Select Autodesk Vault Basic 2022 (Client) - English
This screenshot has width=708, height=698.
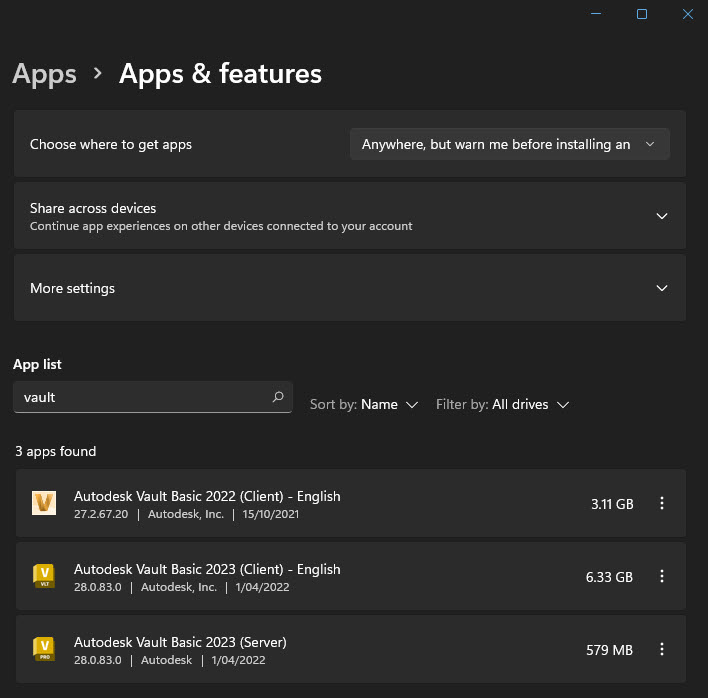(350, 503)
